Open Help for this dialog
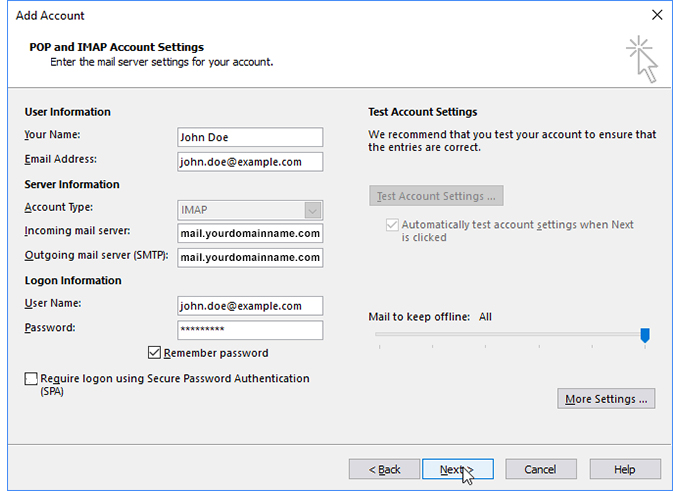 [625, 469]
